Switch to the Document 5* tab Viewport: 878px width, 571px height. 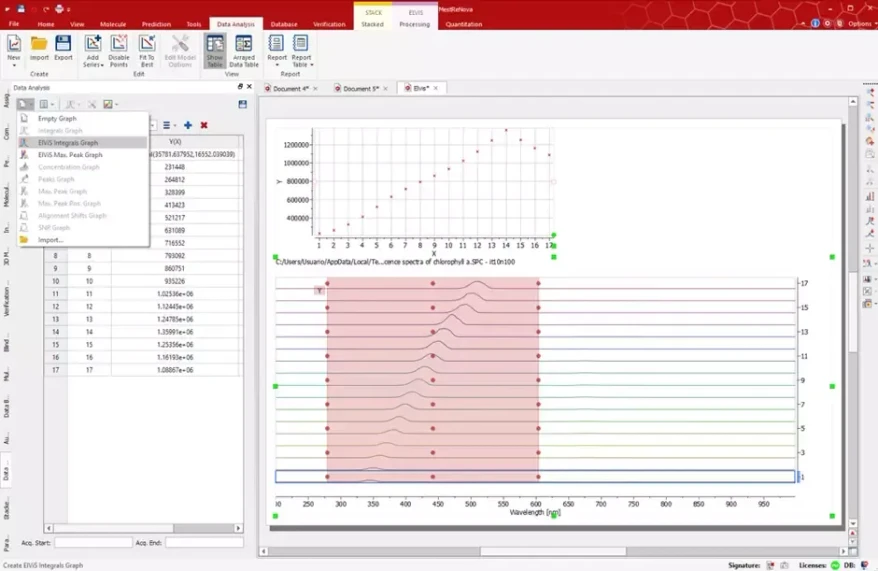coord(360,88)
